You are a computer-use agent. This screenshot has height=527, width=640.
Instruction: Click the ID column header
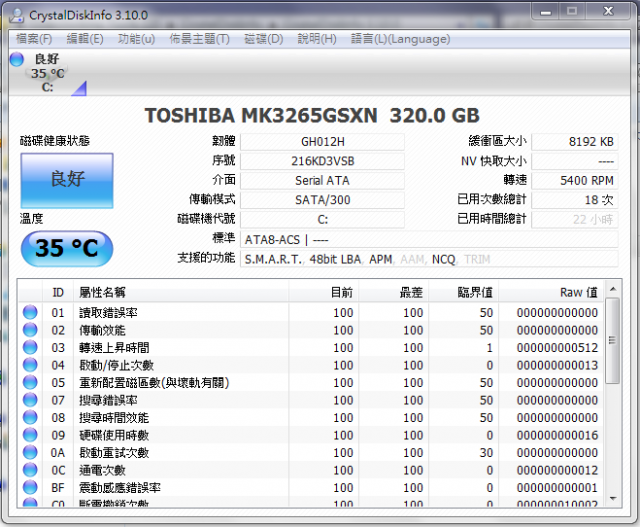pos(58,292)
